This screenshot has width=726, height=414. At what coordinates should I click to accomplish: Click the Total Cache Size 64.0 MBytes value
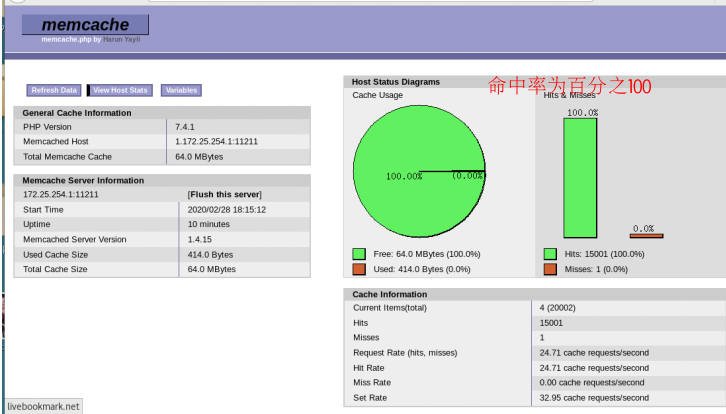(212, 269)
